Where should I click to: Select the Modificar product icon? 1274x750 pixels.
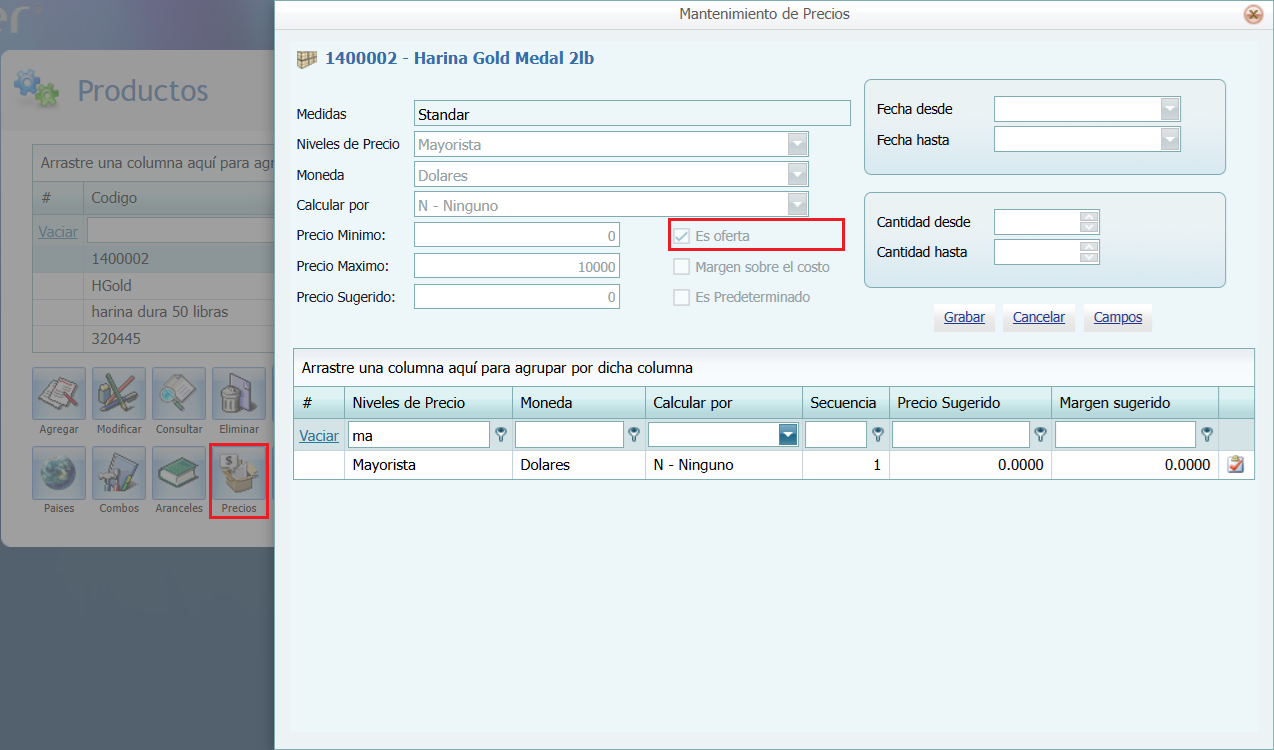[x=119, y=394]
